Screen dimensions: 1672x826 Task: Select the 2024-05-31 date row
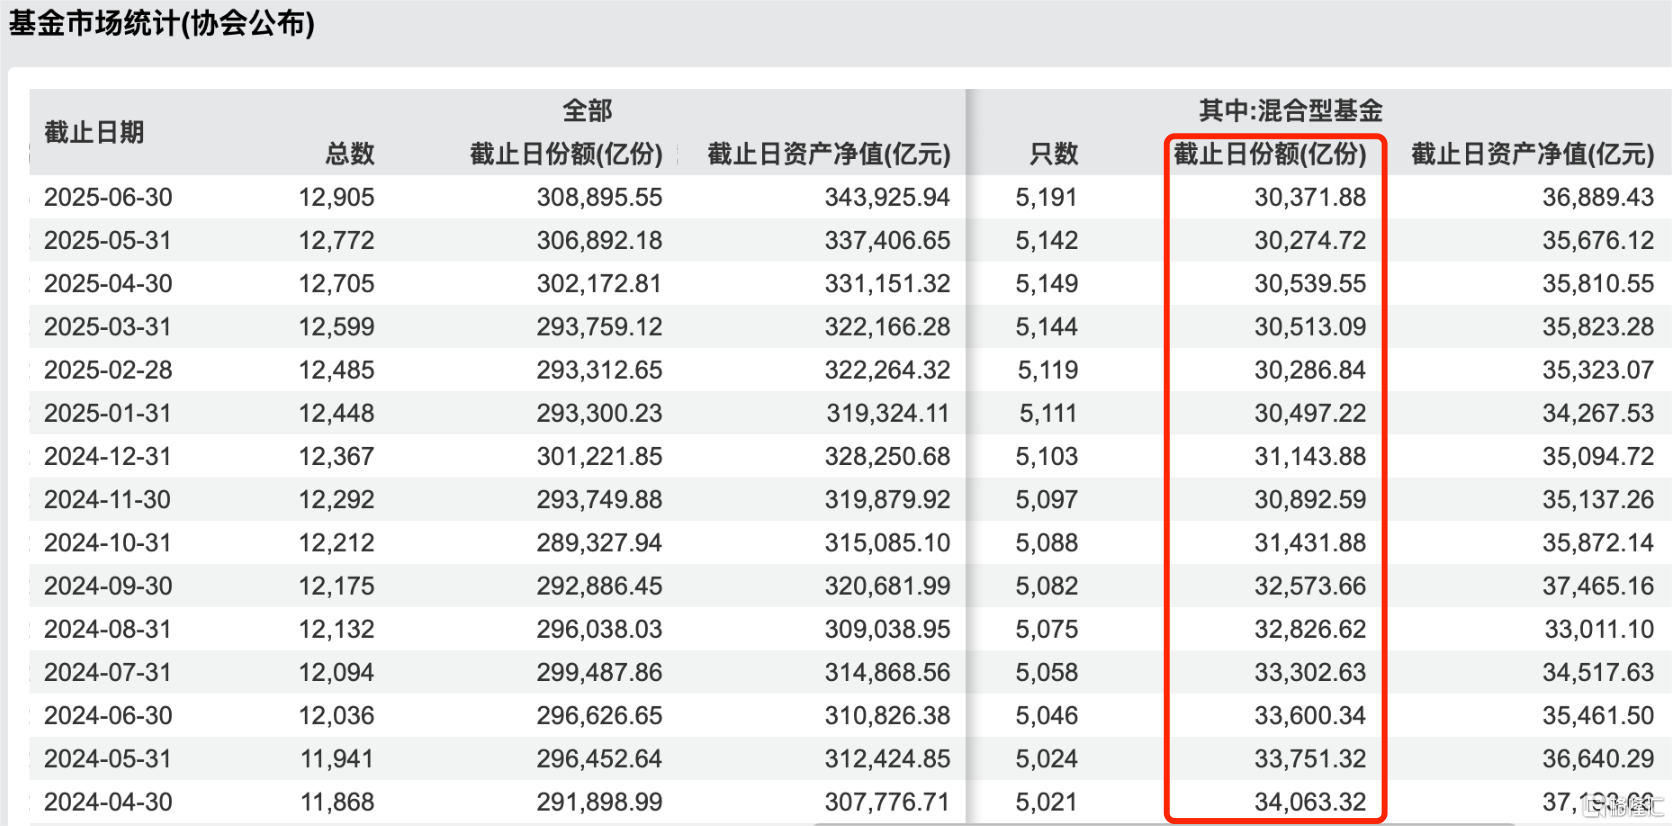[850, 758]
